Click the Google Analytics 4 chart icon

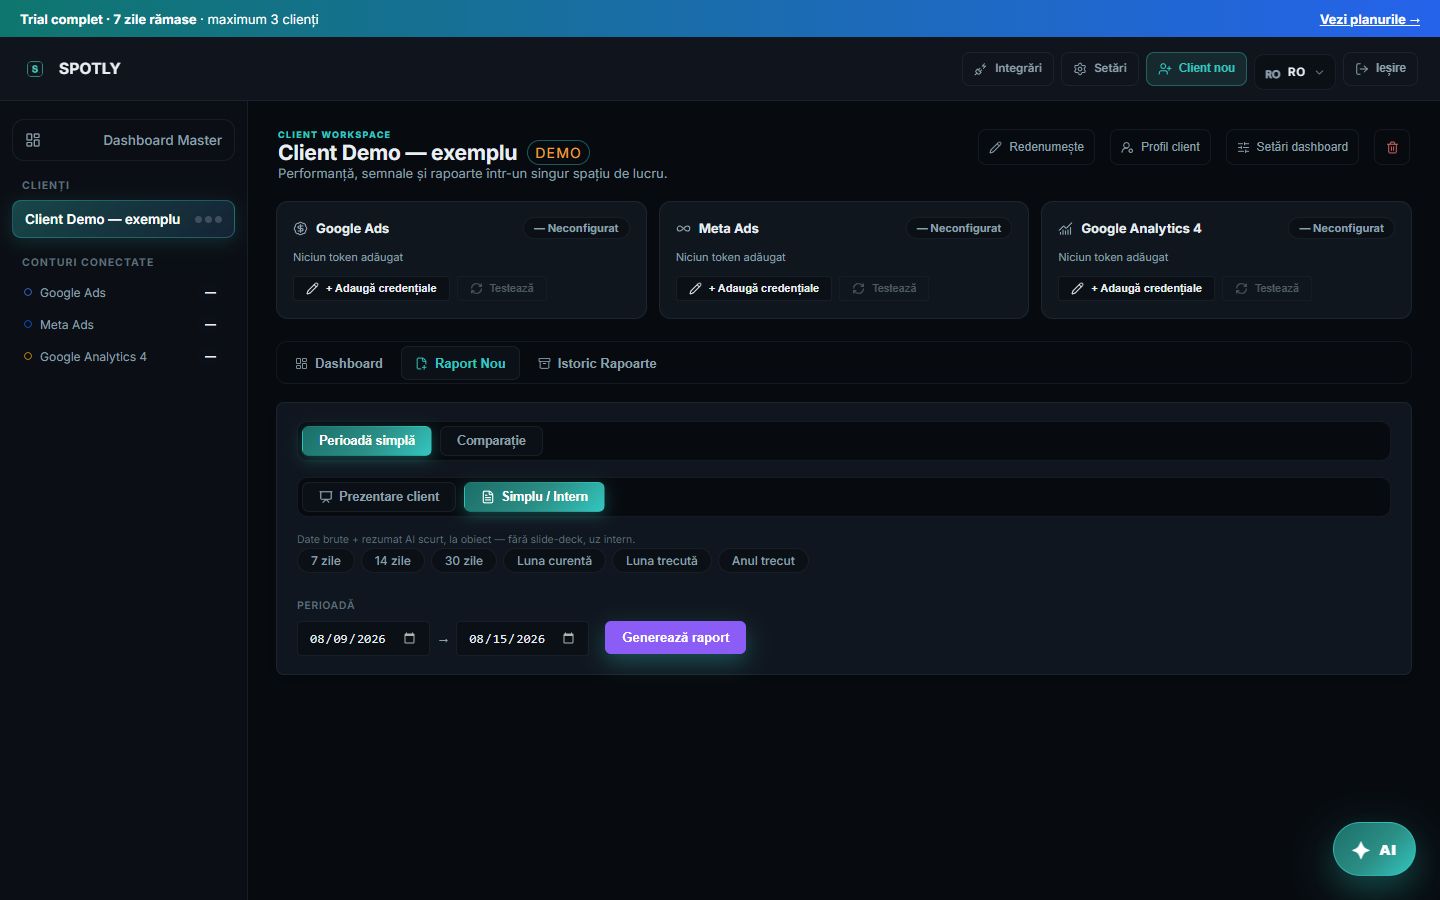click(1066, 229)
